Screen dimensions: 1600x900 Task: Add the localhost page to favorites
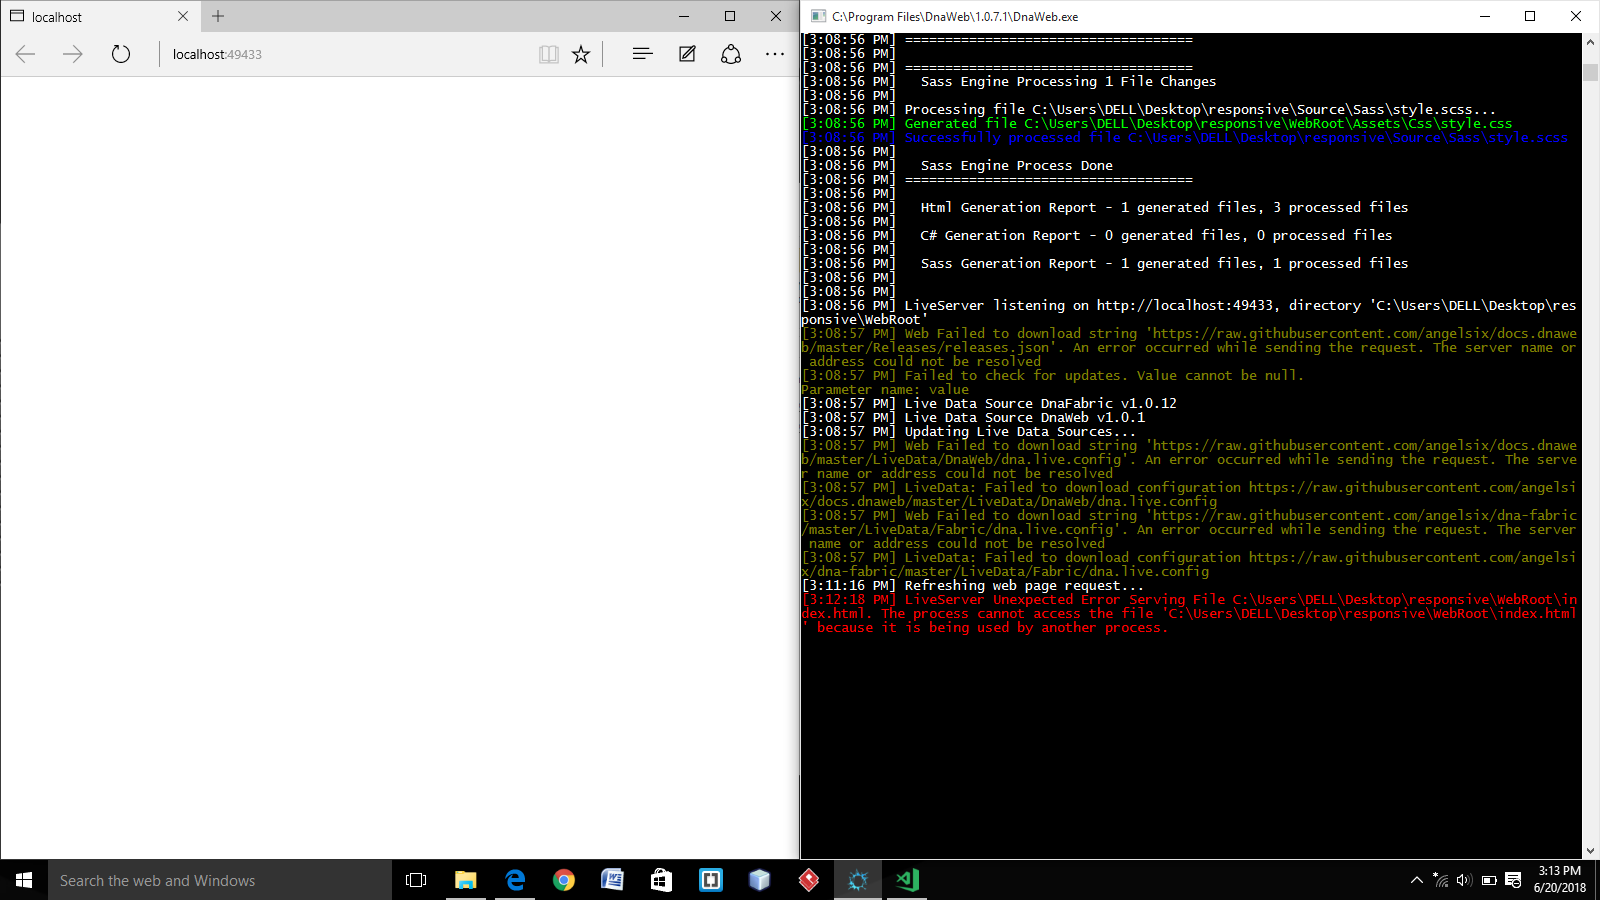tap(581, 54)
